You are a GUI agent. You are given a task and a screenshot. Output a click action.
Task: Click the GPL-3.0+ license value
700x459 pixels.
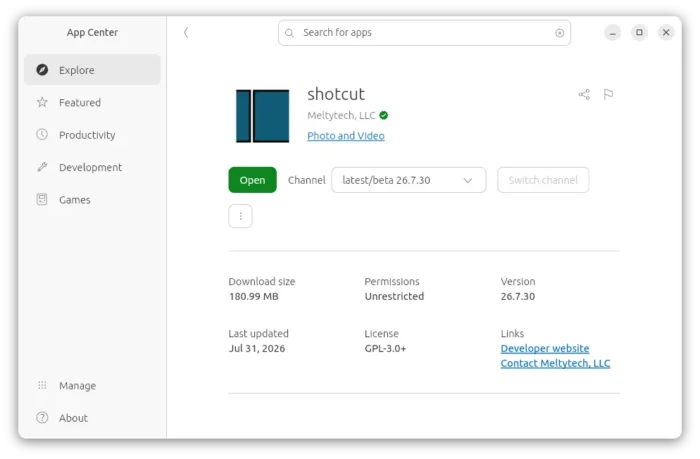tap(385, 349)
